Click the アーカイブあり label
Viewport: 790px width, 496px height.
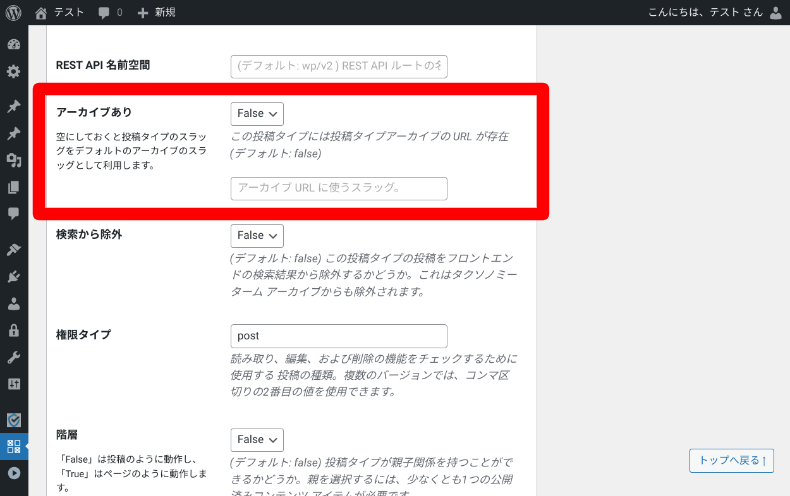point(94,112)
